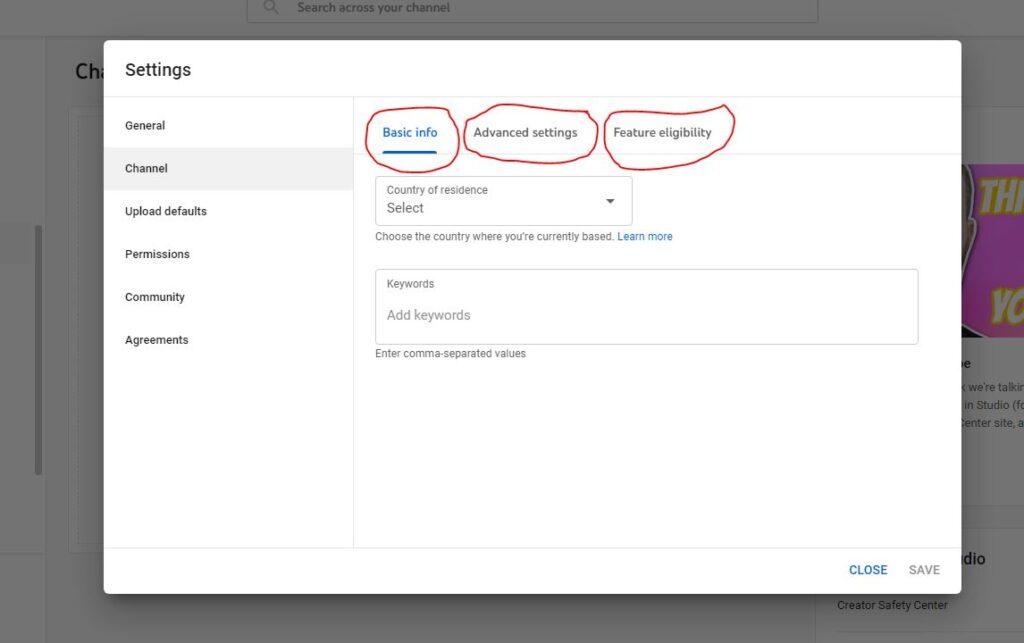Click the 'Select' text in Country of residence
The image size is (1024, 643).
point(406,208)
